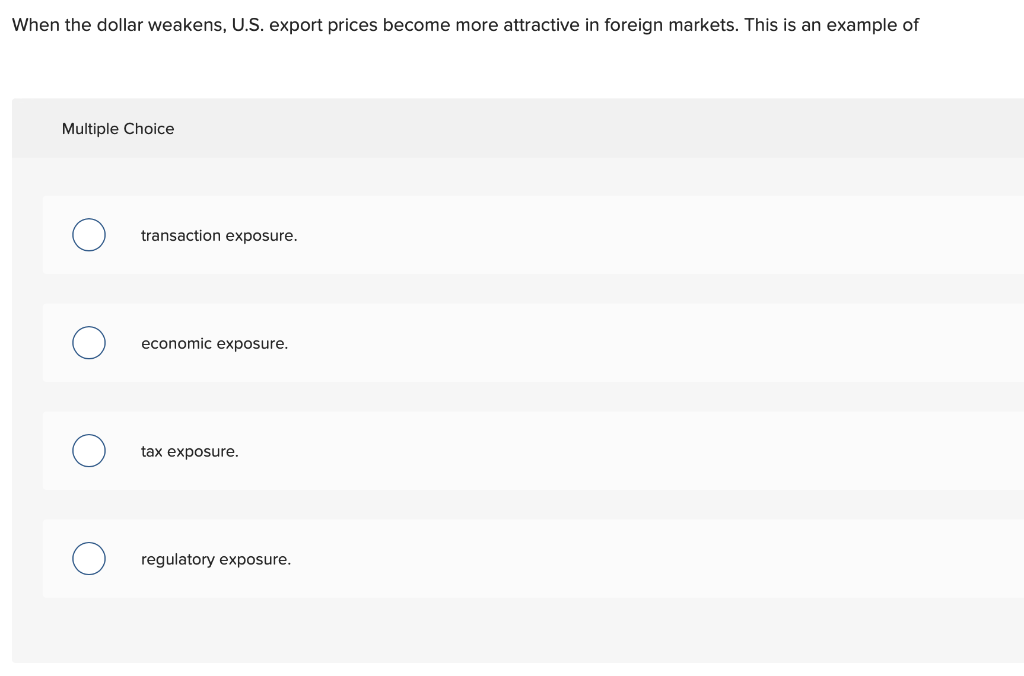1024x676 pixels.
Task: Click the gray header bar area
Action: pos(500,128)
